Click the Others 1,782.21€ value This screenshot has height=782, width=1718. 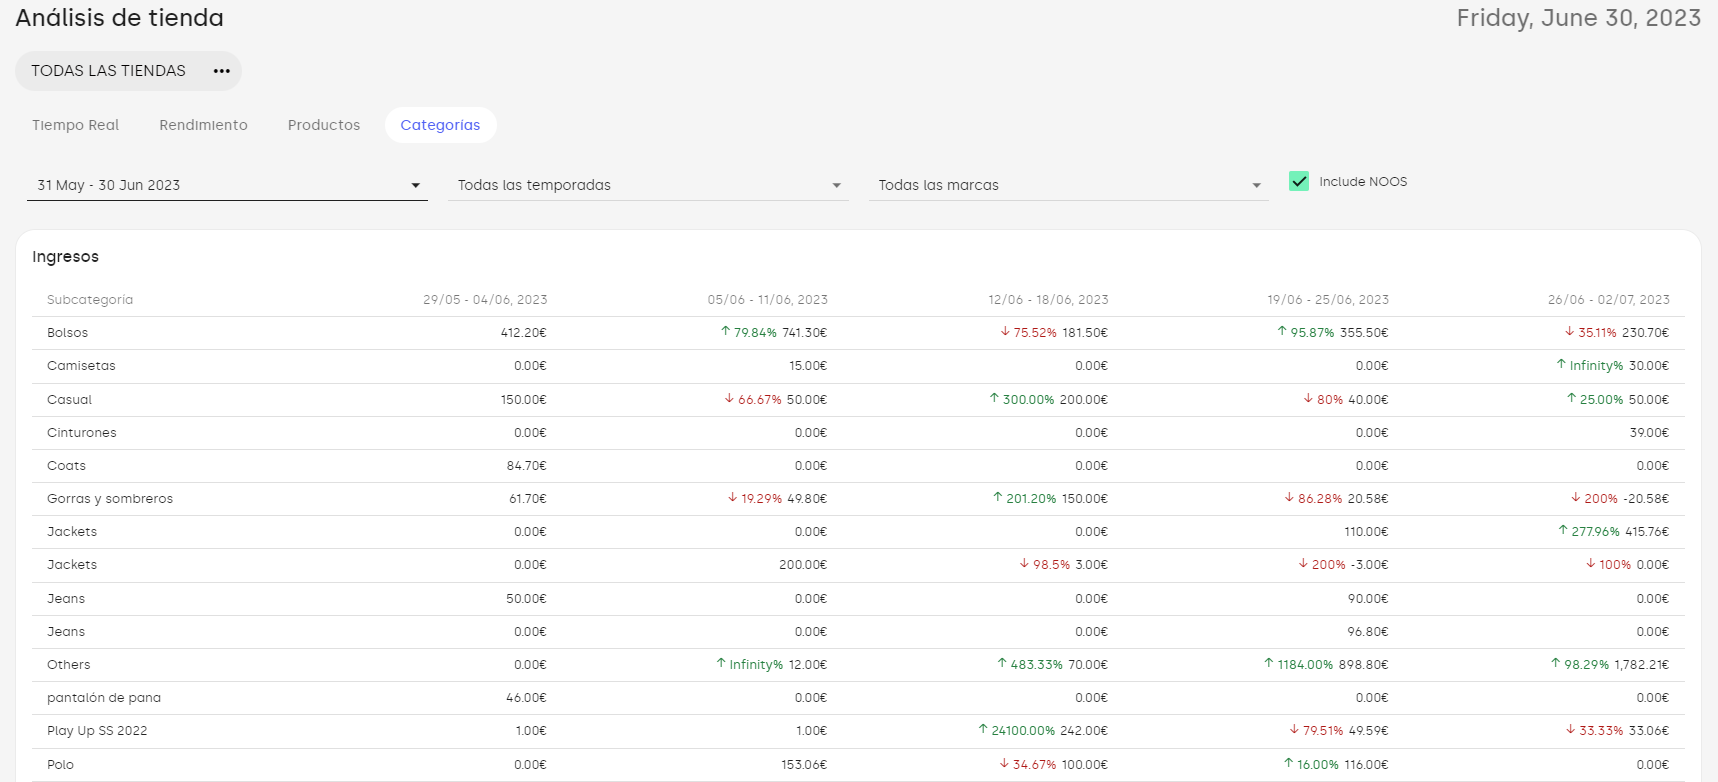point(1642,665)
